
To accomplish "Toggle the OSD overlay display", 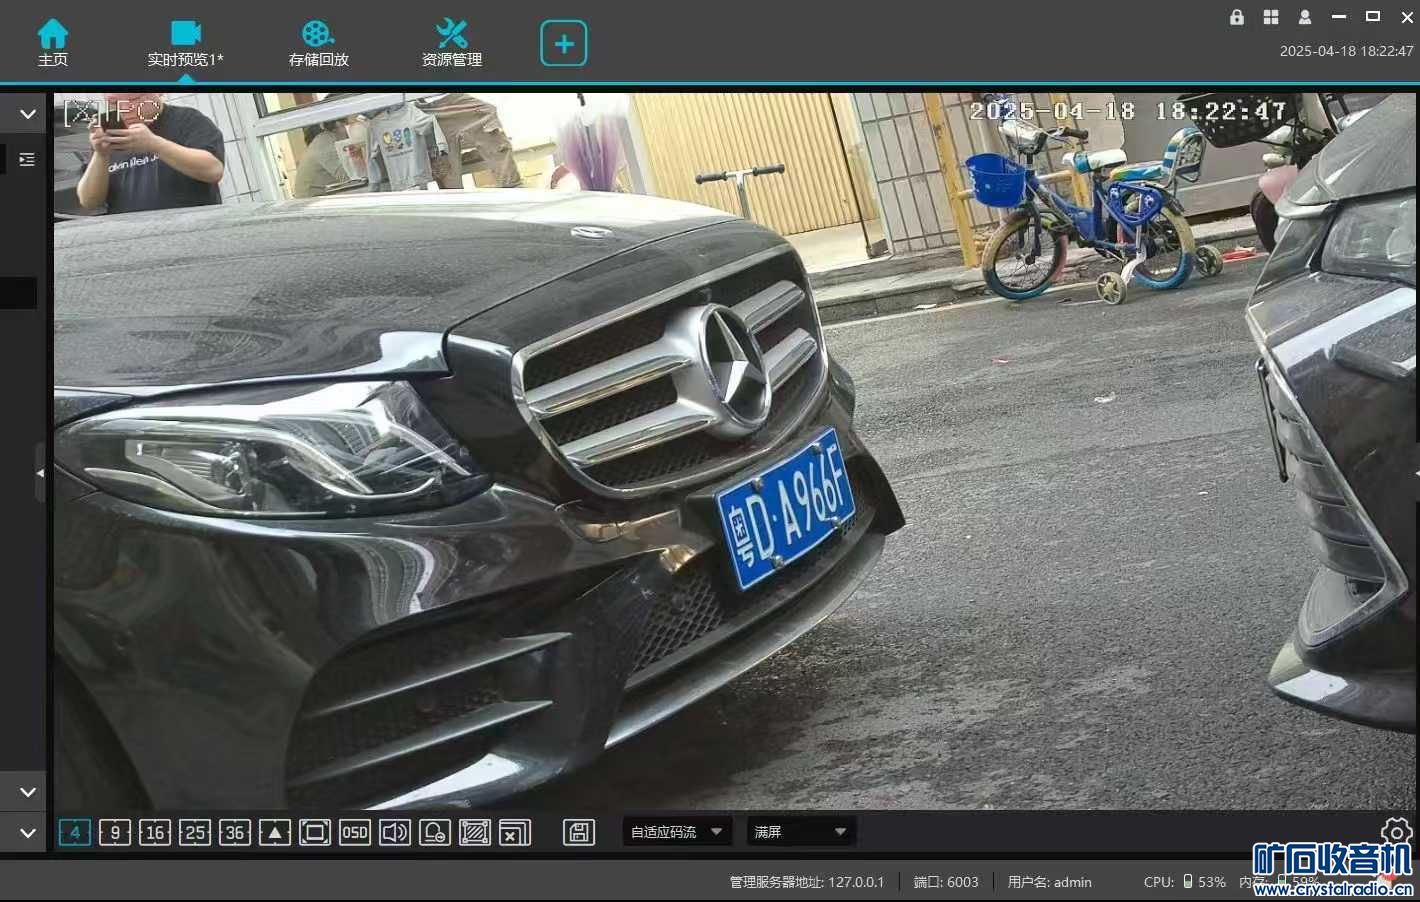I will click(x=355, y=832).
